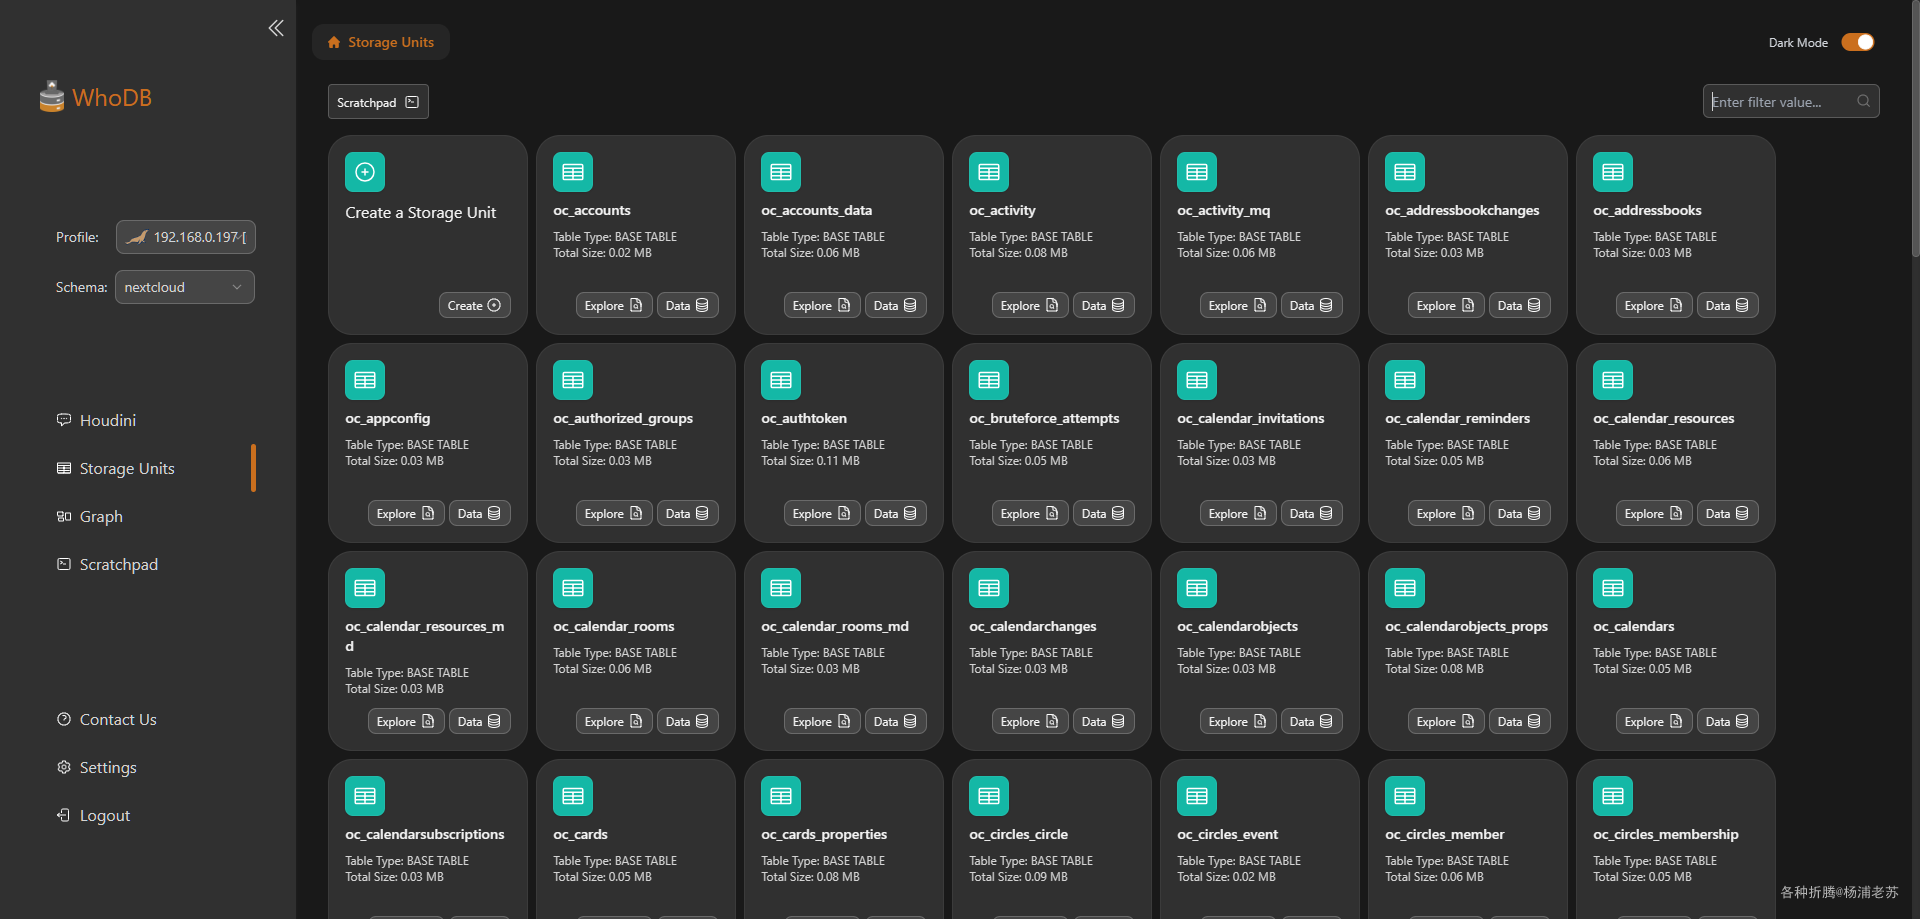1920x919 pixels.
Task: Click the oc_circles_circle table name
Action: (x=1018, y=834)
